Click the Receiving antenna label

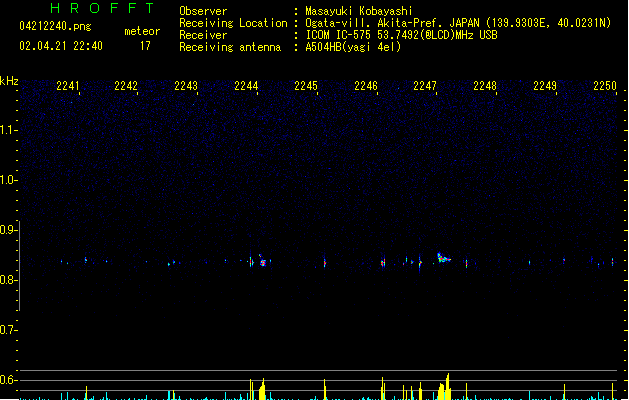230,47
